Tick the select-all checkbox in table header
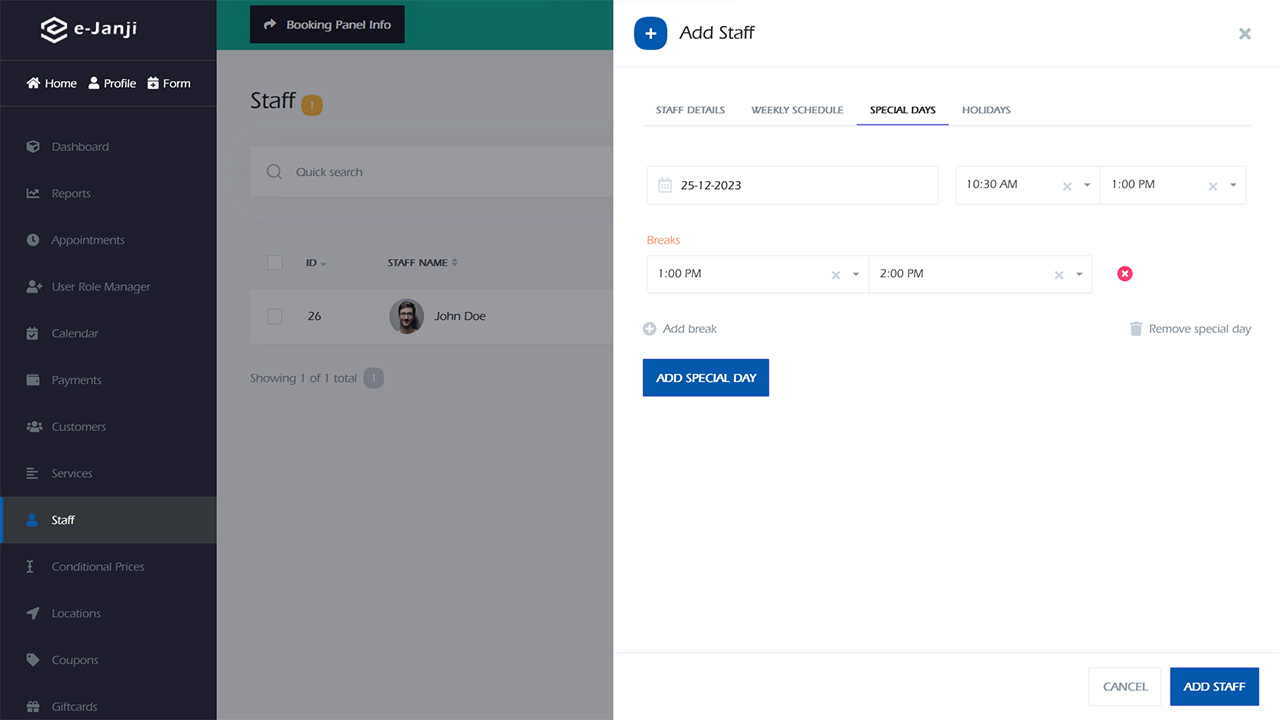Image resolution: width=1280 pixels, height=720 pixels. pyautogui.click(x=275, y=263)
